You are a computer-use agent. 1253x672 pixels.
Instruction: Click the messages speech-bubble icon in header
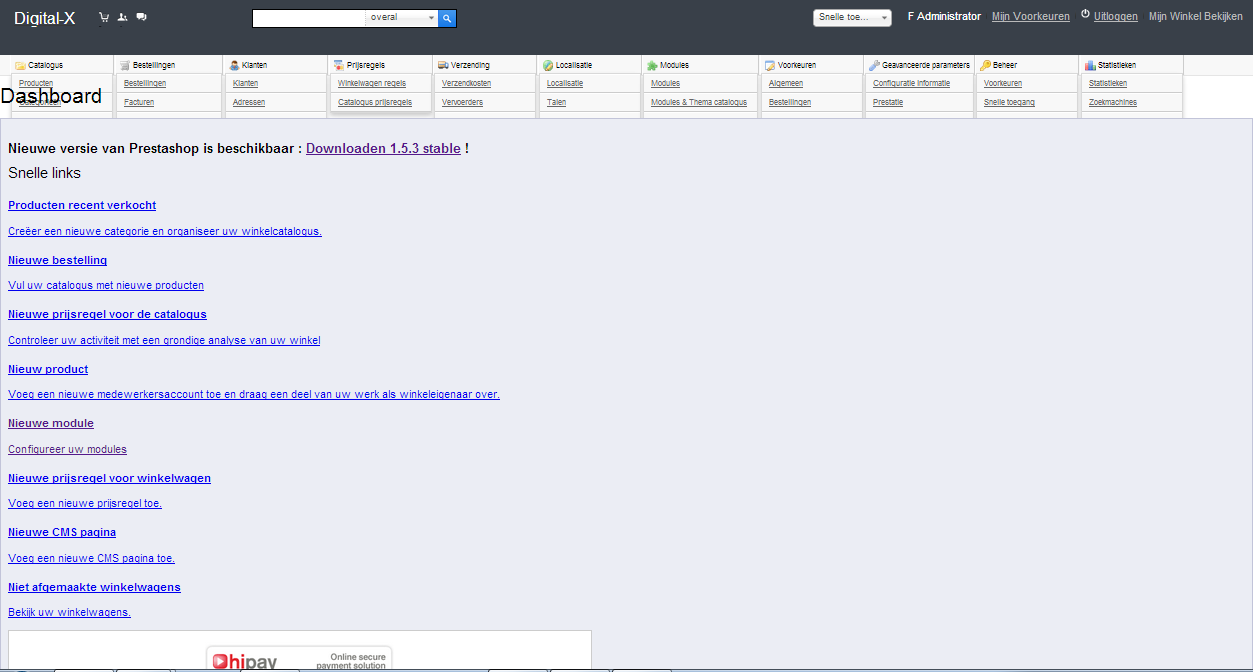141,17
